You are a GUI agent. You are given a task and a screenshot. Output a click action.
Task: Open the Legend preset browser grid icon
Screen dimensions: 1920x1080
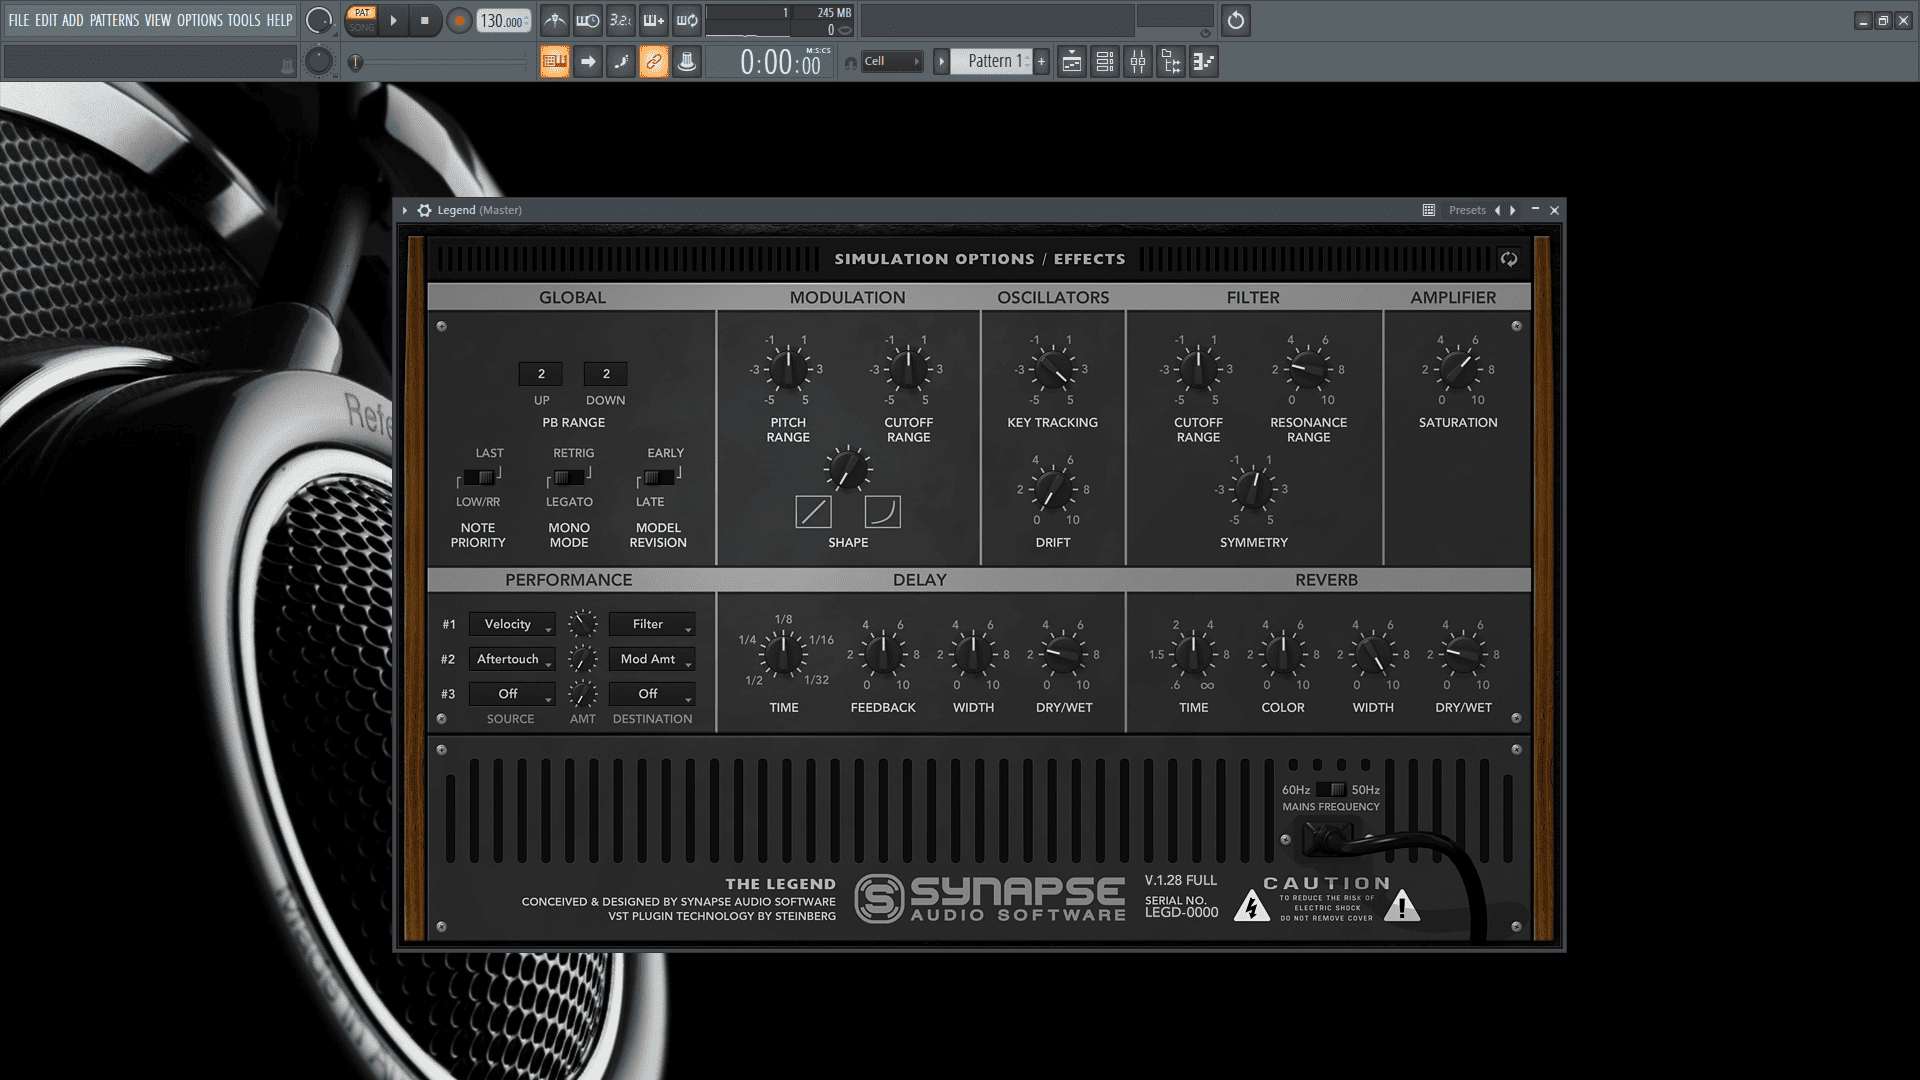click(x=1429, y=210)
